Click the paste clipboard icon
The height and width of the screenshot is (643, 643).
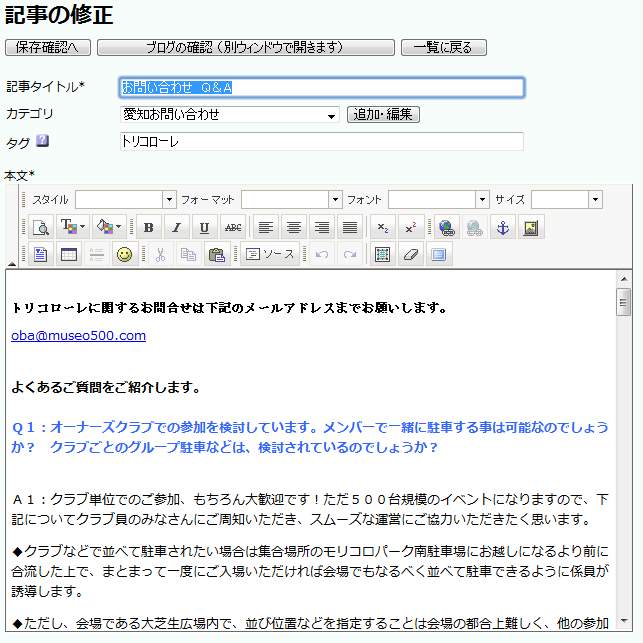(217, 254)
